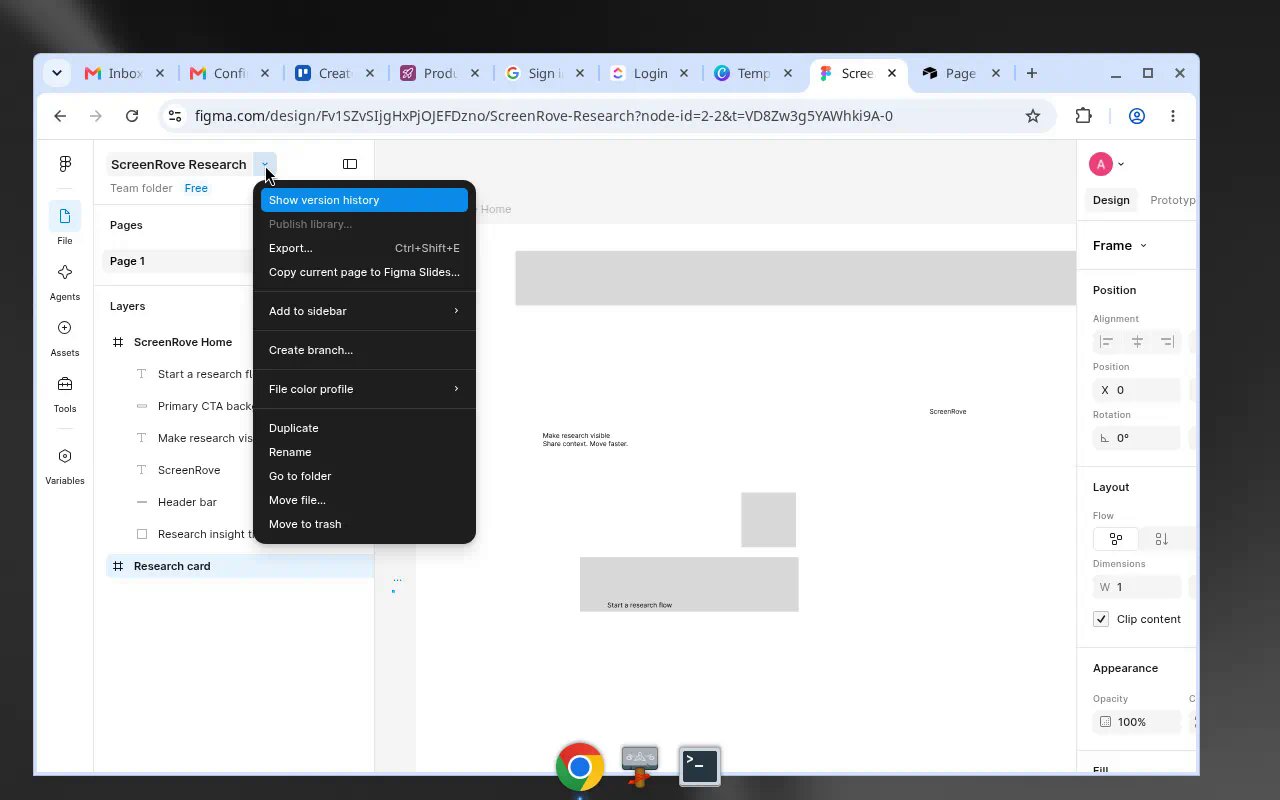Screen dimensions: 1280x800
Task: Toggle the sidebar layout icon
Action: point(350,164)
